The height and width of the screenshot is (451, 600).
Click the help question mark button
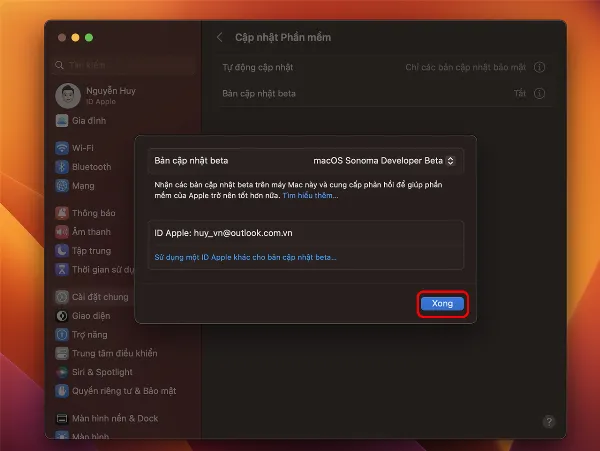[x=549, y=422]
